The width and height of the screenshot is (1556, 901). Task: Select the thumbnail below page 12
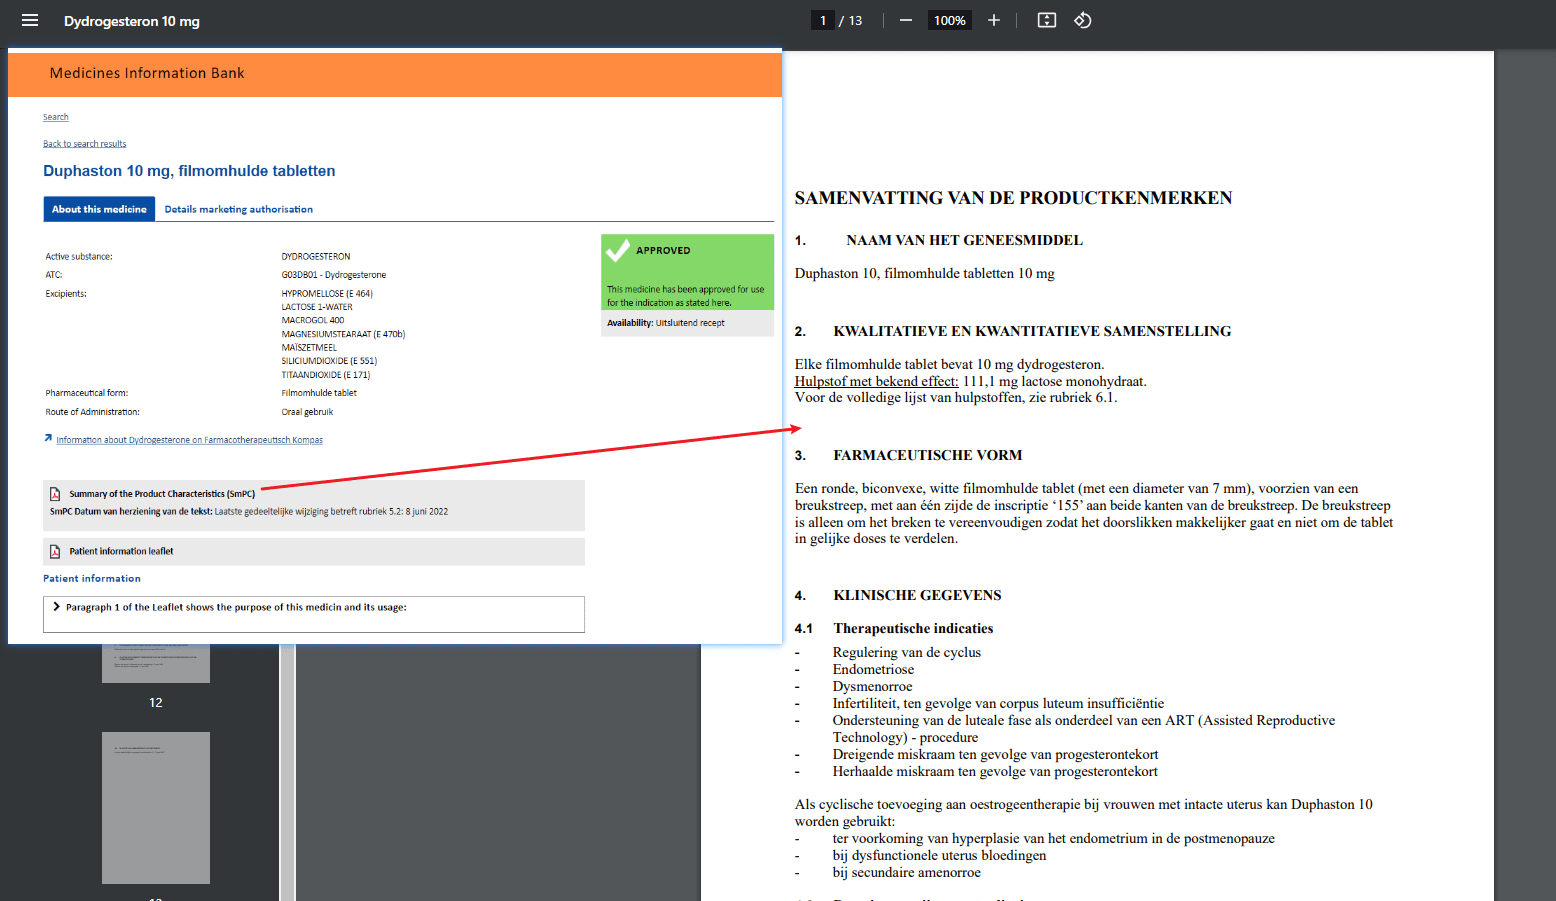click(156, 808)
